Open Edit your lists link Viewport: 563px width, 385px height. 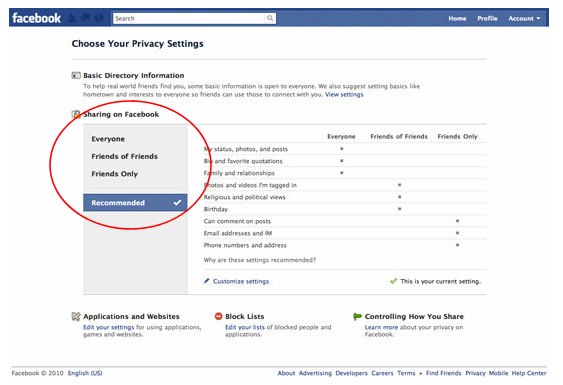point(245,327)
